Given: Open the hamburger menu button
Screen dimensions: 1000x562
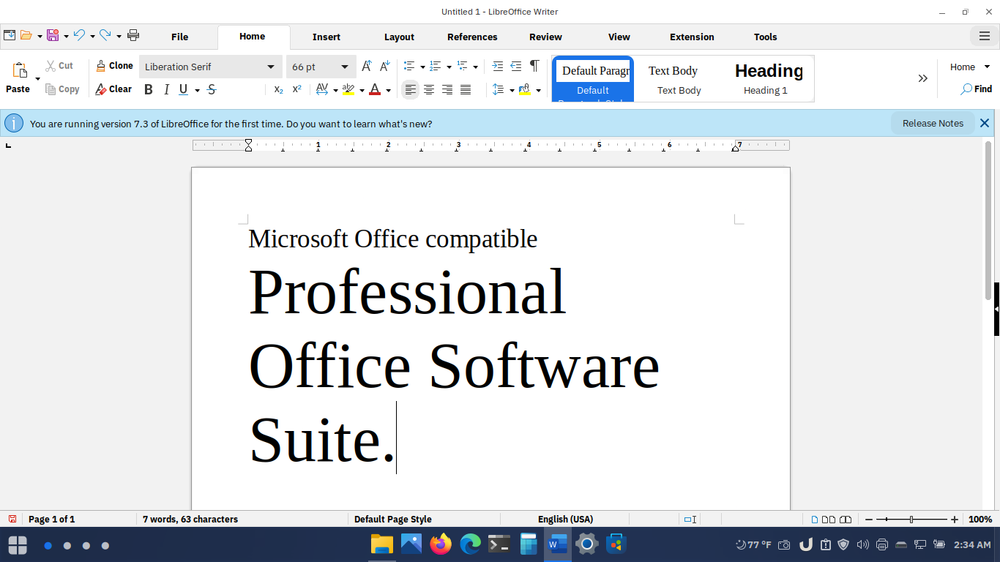Looking at the screenshot, I should click(984, 36).
